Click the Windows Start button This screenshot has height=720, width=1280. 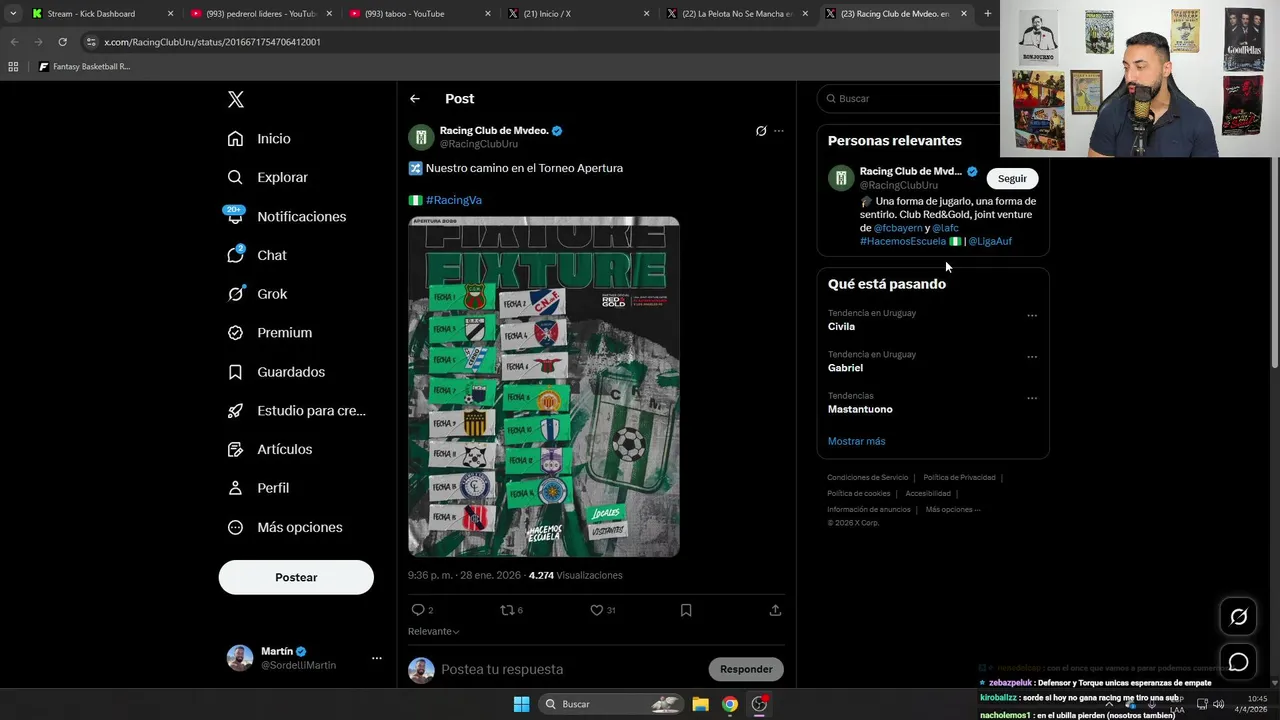pos(521,704)
